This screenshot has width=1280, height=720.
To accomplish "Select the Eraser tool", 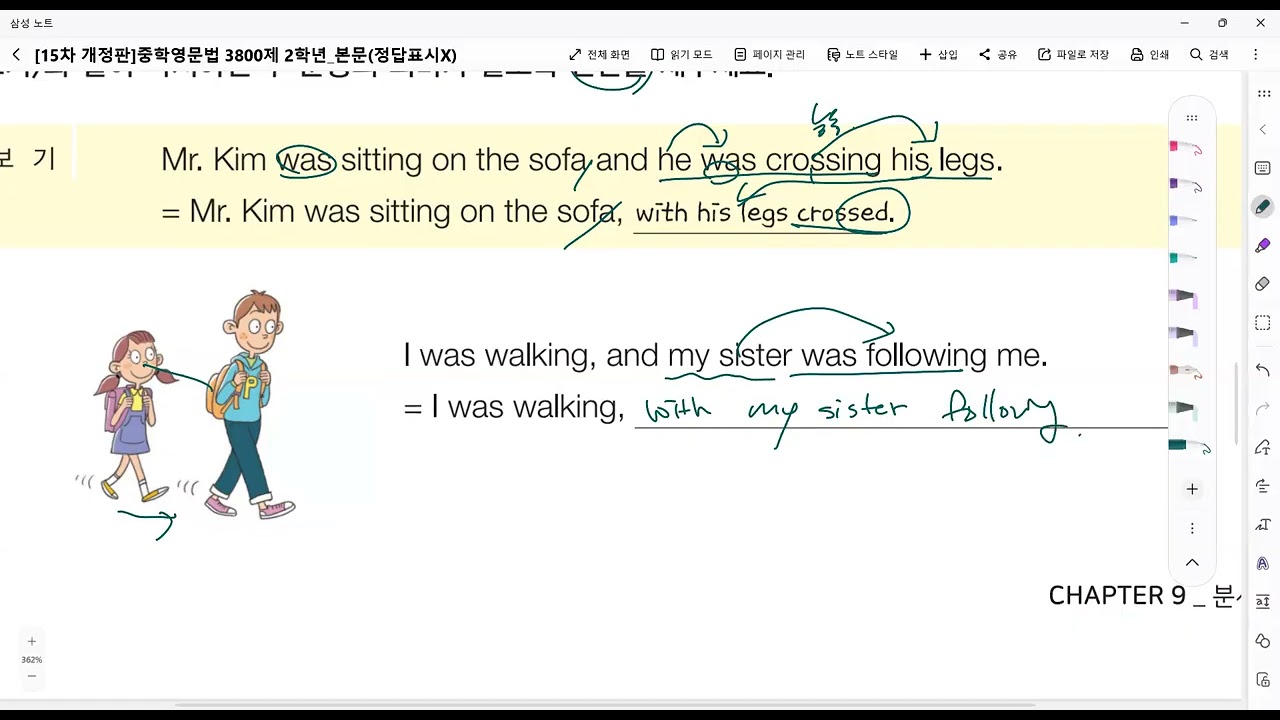I will click(x=1263, y=284).
